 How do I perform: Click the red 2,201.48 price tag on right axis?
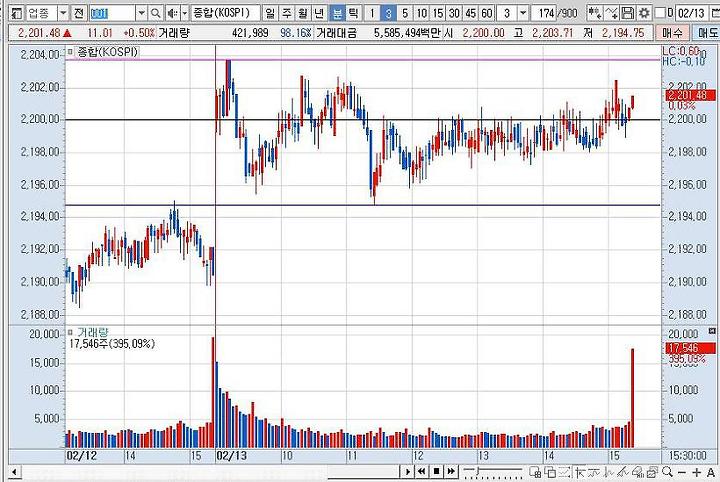[x=691, y=95]
